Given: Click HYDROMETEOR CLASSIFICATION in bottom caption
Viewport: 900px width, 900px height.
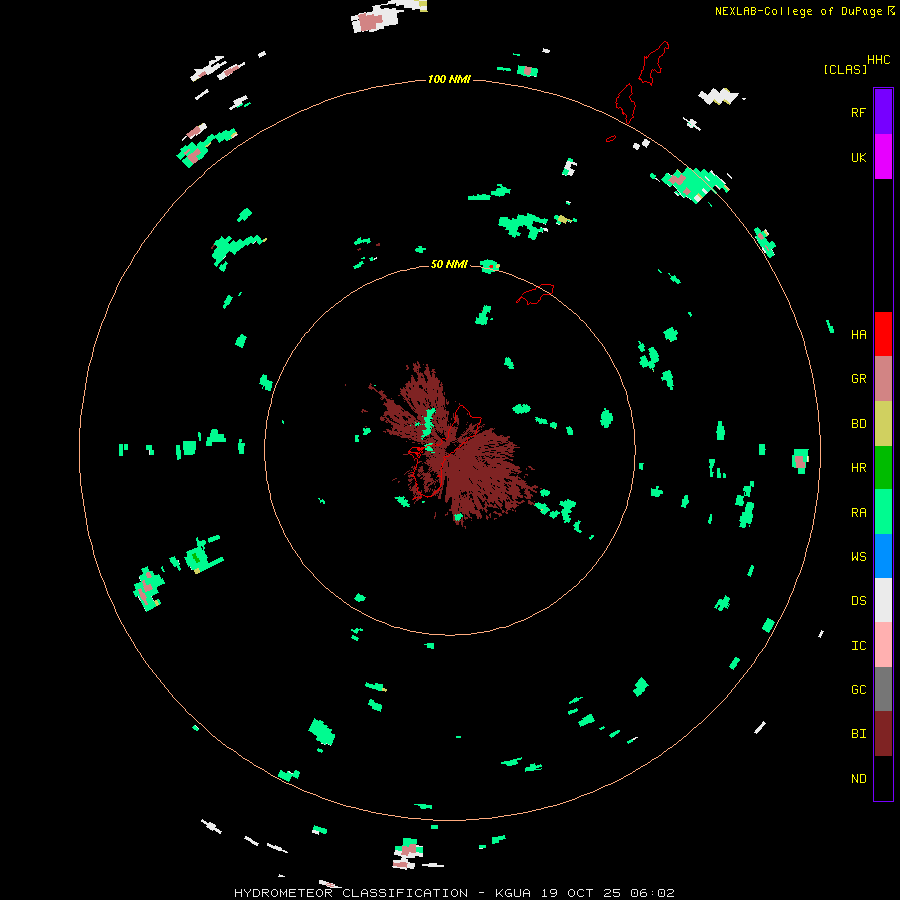Looking at the screenshot, I should coord(351,893).
